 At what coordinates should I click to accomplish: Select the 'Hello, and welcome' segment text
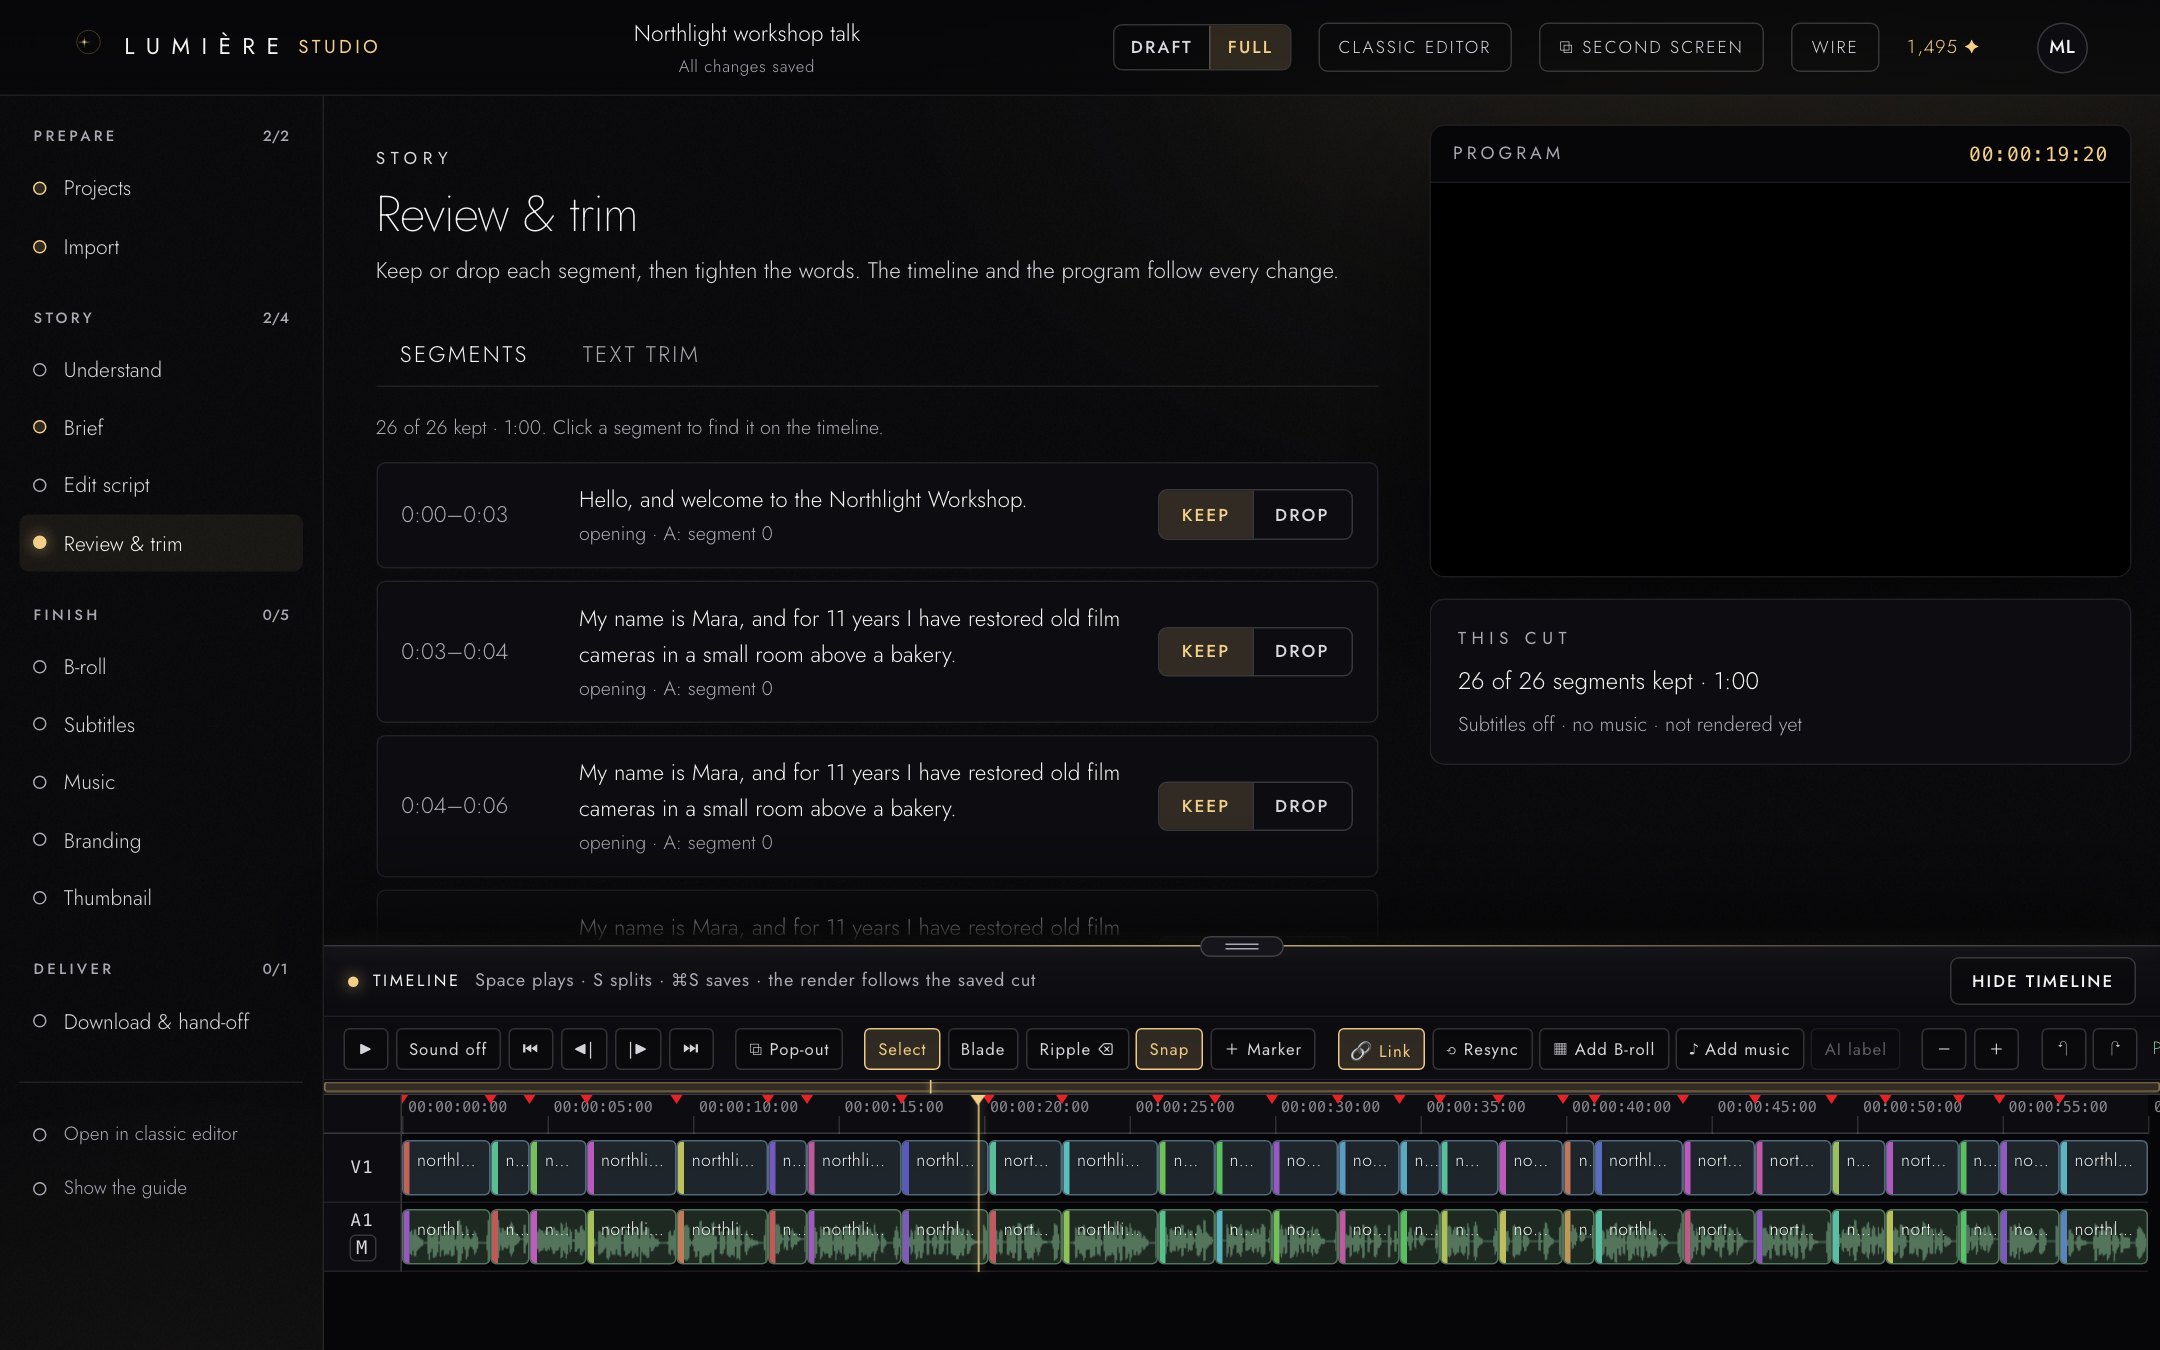point(802,499)
